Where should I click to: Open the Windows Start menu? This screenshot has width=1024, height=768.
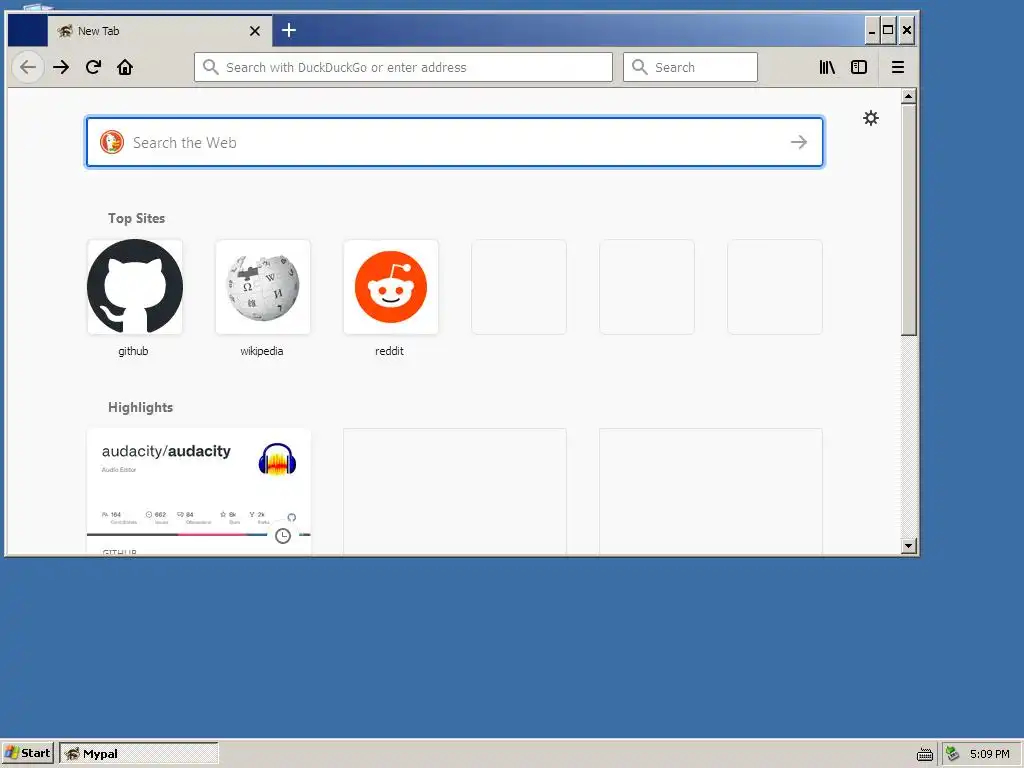(x=27, y=753)
